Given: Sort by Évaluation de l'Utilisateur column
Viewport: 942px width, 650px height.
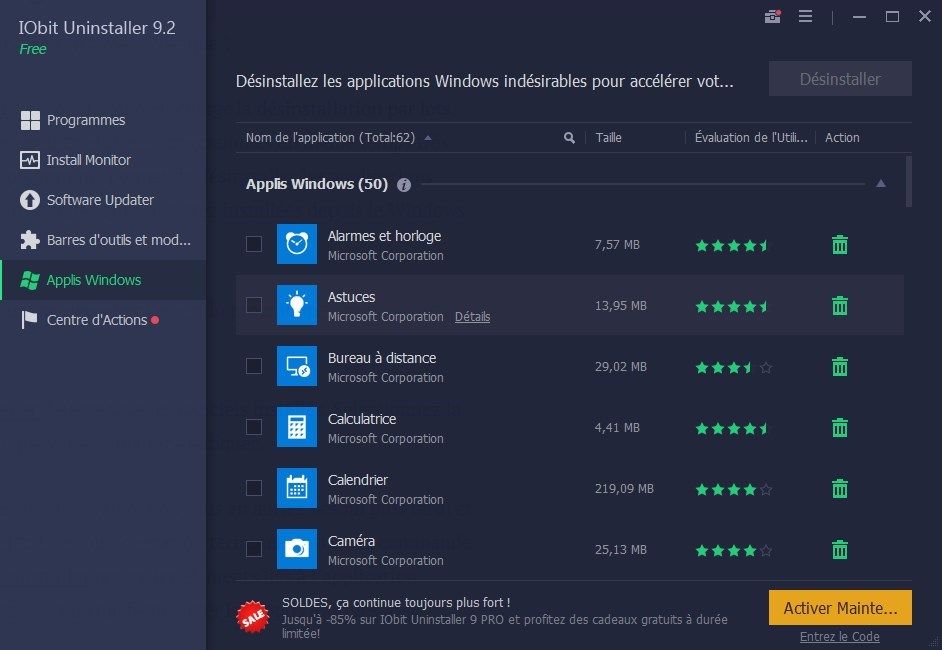Looking at the screenshot, I should tap(751, 138).
